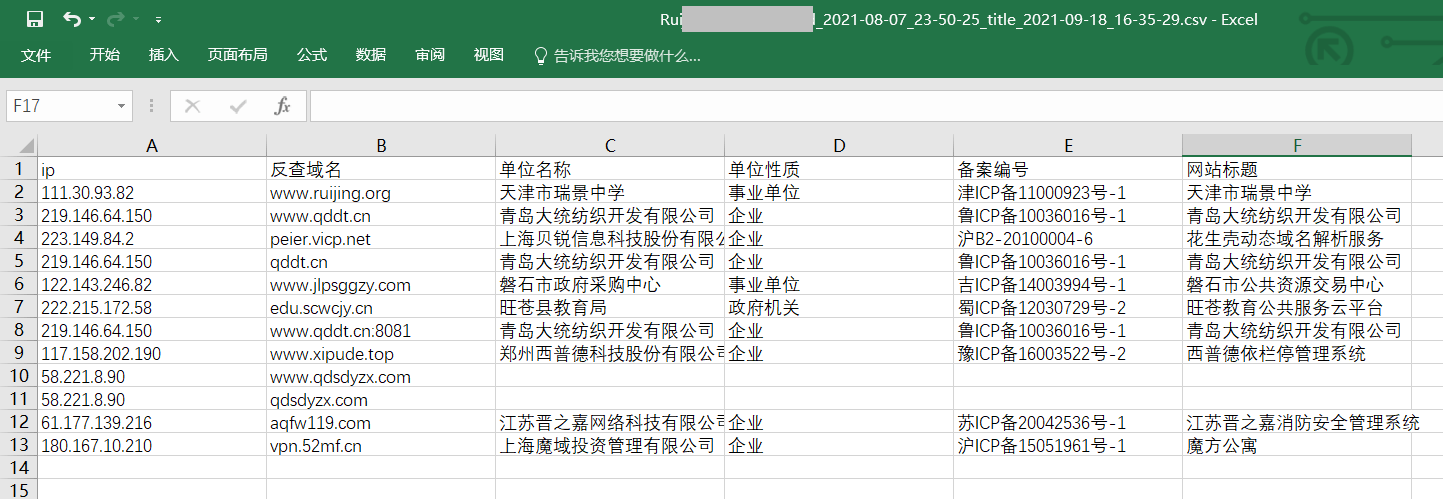Image resolution: width=1443 pixels, height=499 pixels.
Task: Open the 文件 menu
Action: [36, 55]
